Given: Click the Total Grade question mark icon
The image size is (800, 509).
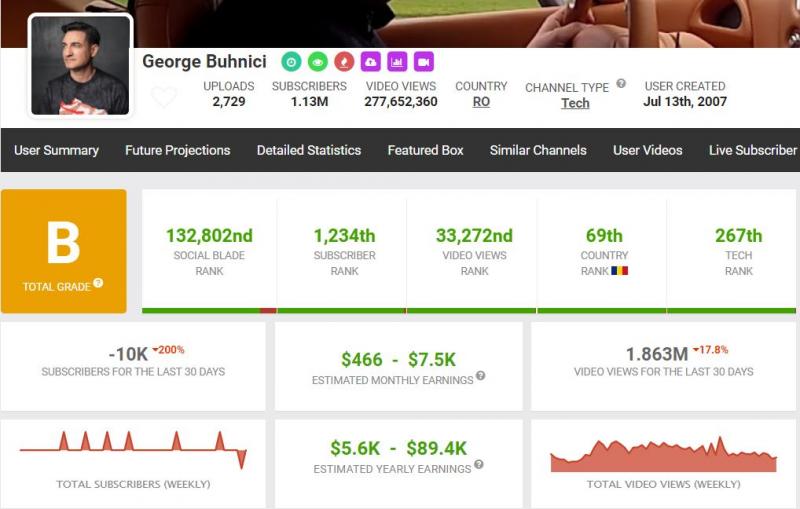Looking at the screenshot, I should pos(98,283).
